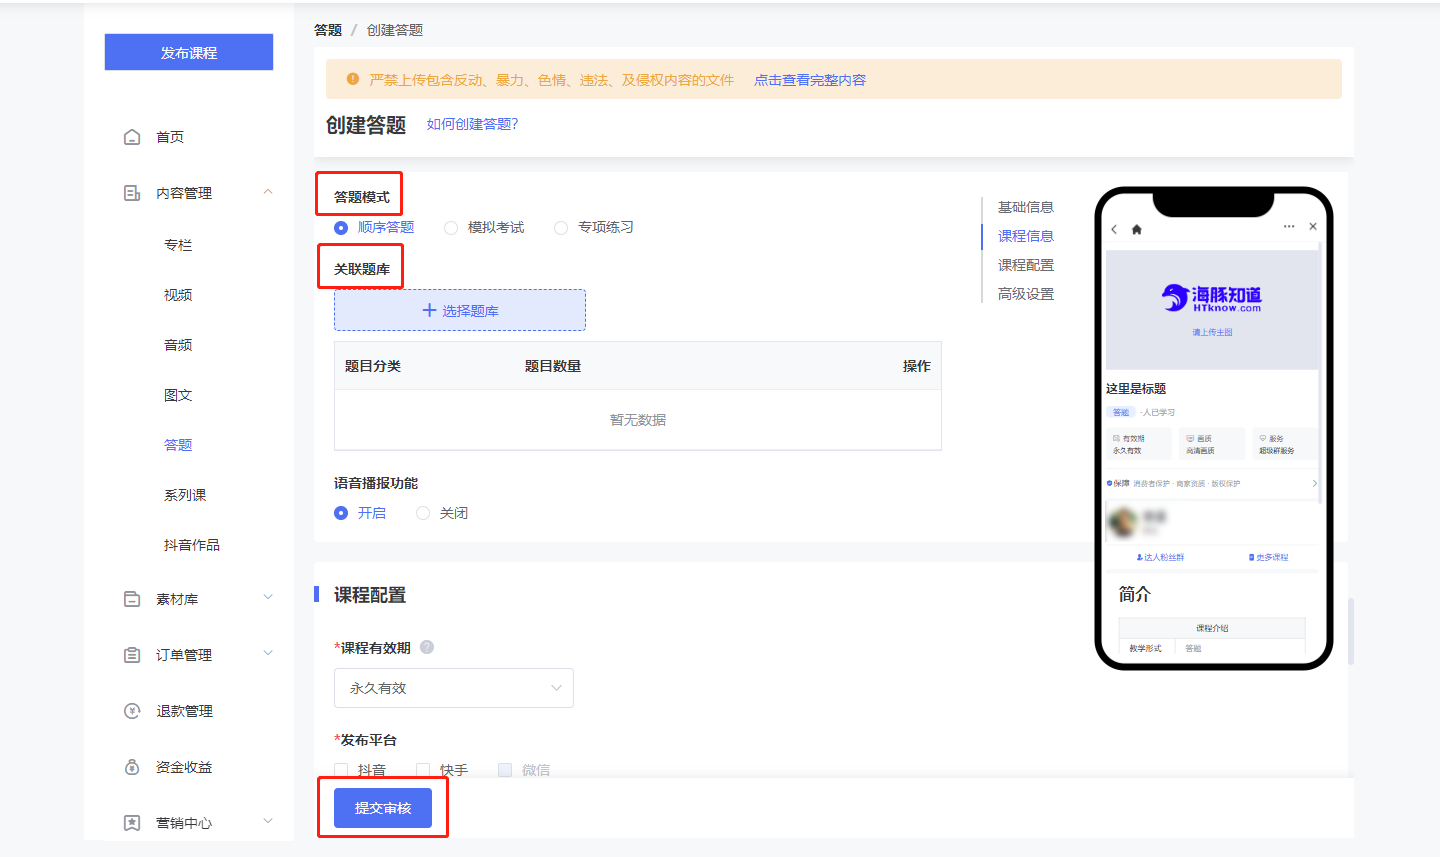
Task: Open 系列课 in the sidebar
Action: [x=185, y=495]
